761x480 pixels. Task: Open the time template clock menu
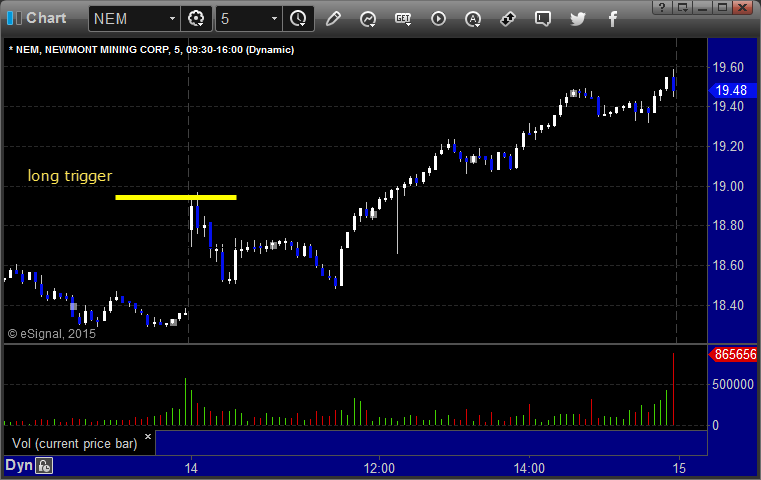pyautogui.click(x=298, y=19)
